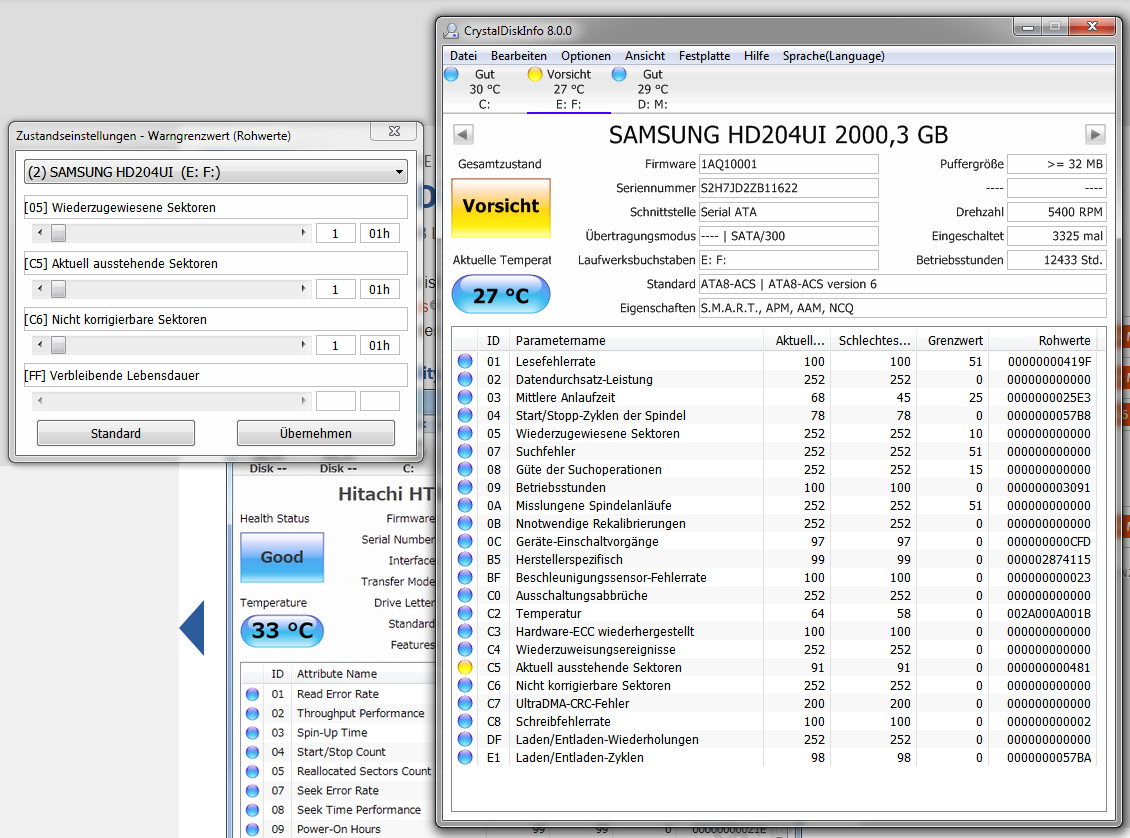The image size is (1130, 838).
Task: Click the raw value 000000000481
Action: pyautogui.click(x=1049, y=667)
